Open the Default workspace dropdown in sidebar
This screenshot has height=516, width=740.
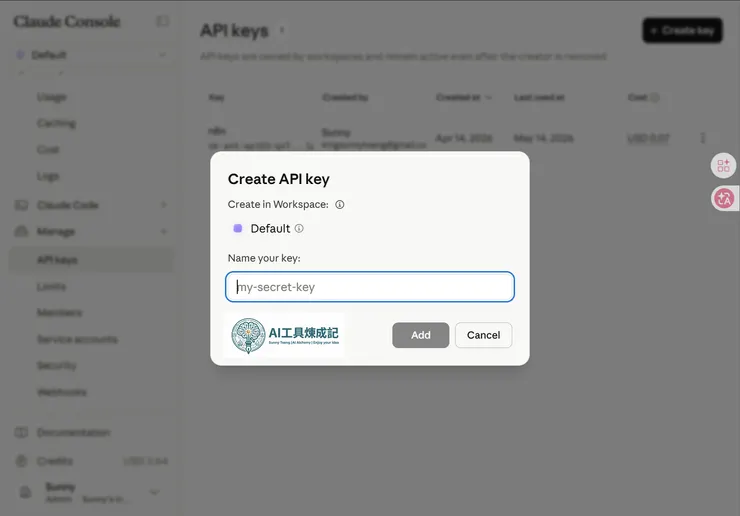click(x=91, y=55)
